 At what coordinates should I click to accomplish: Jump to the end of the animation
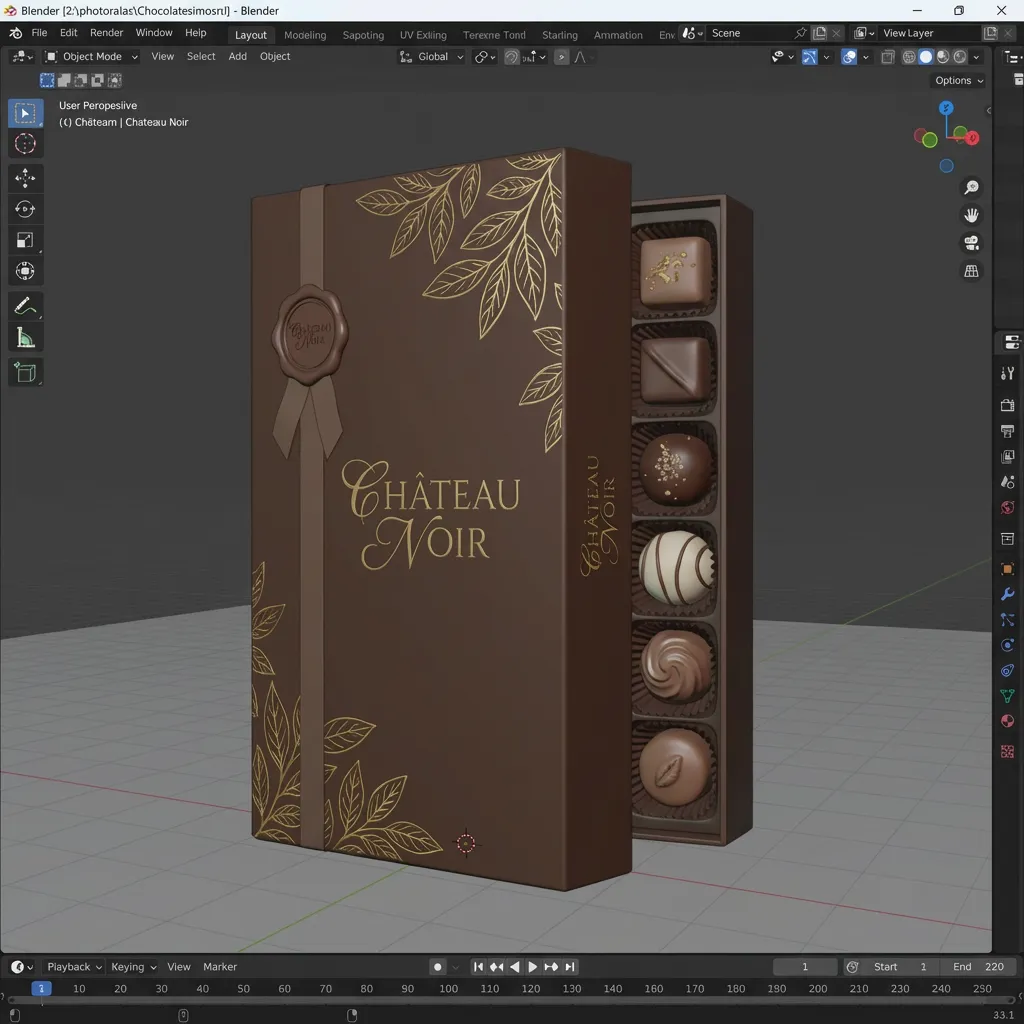click(x=569, y=967)
